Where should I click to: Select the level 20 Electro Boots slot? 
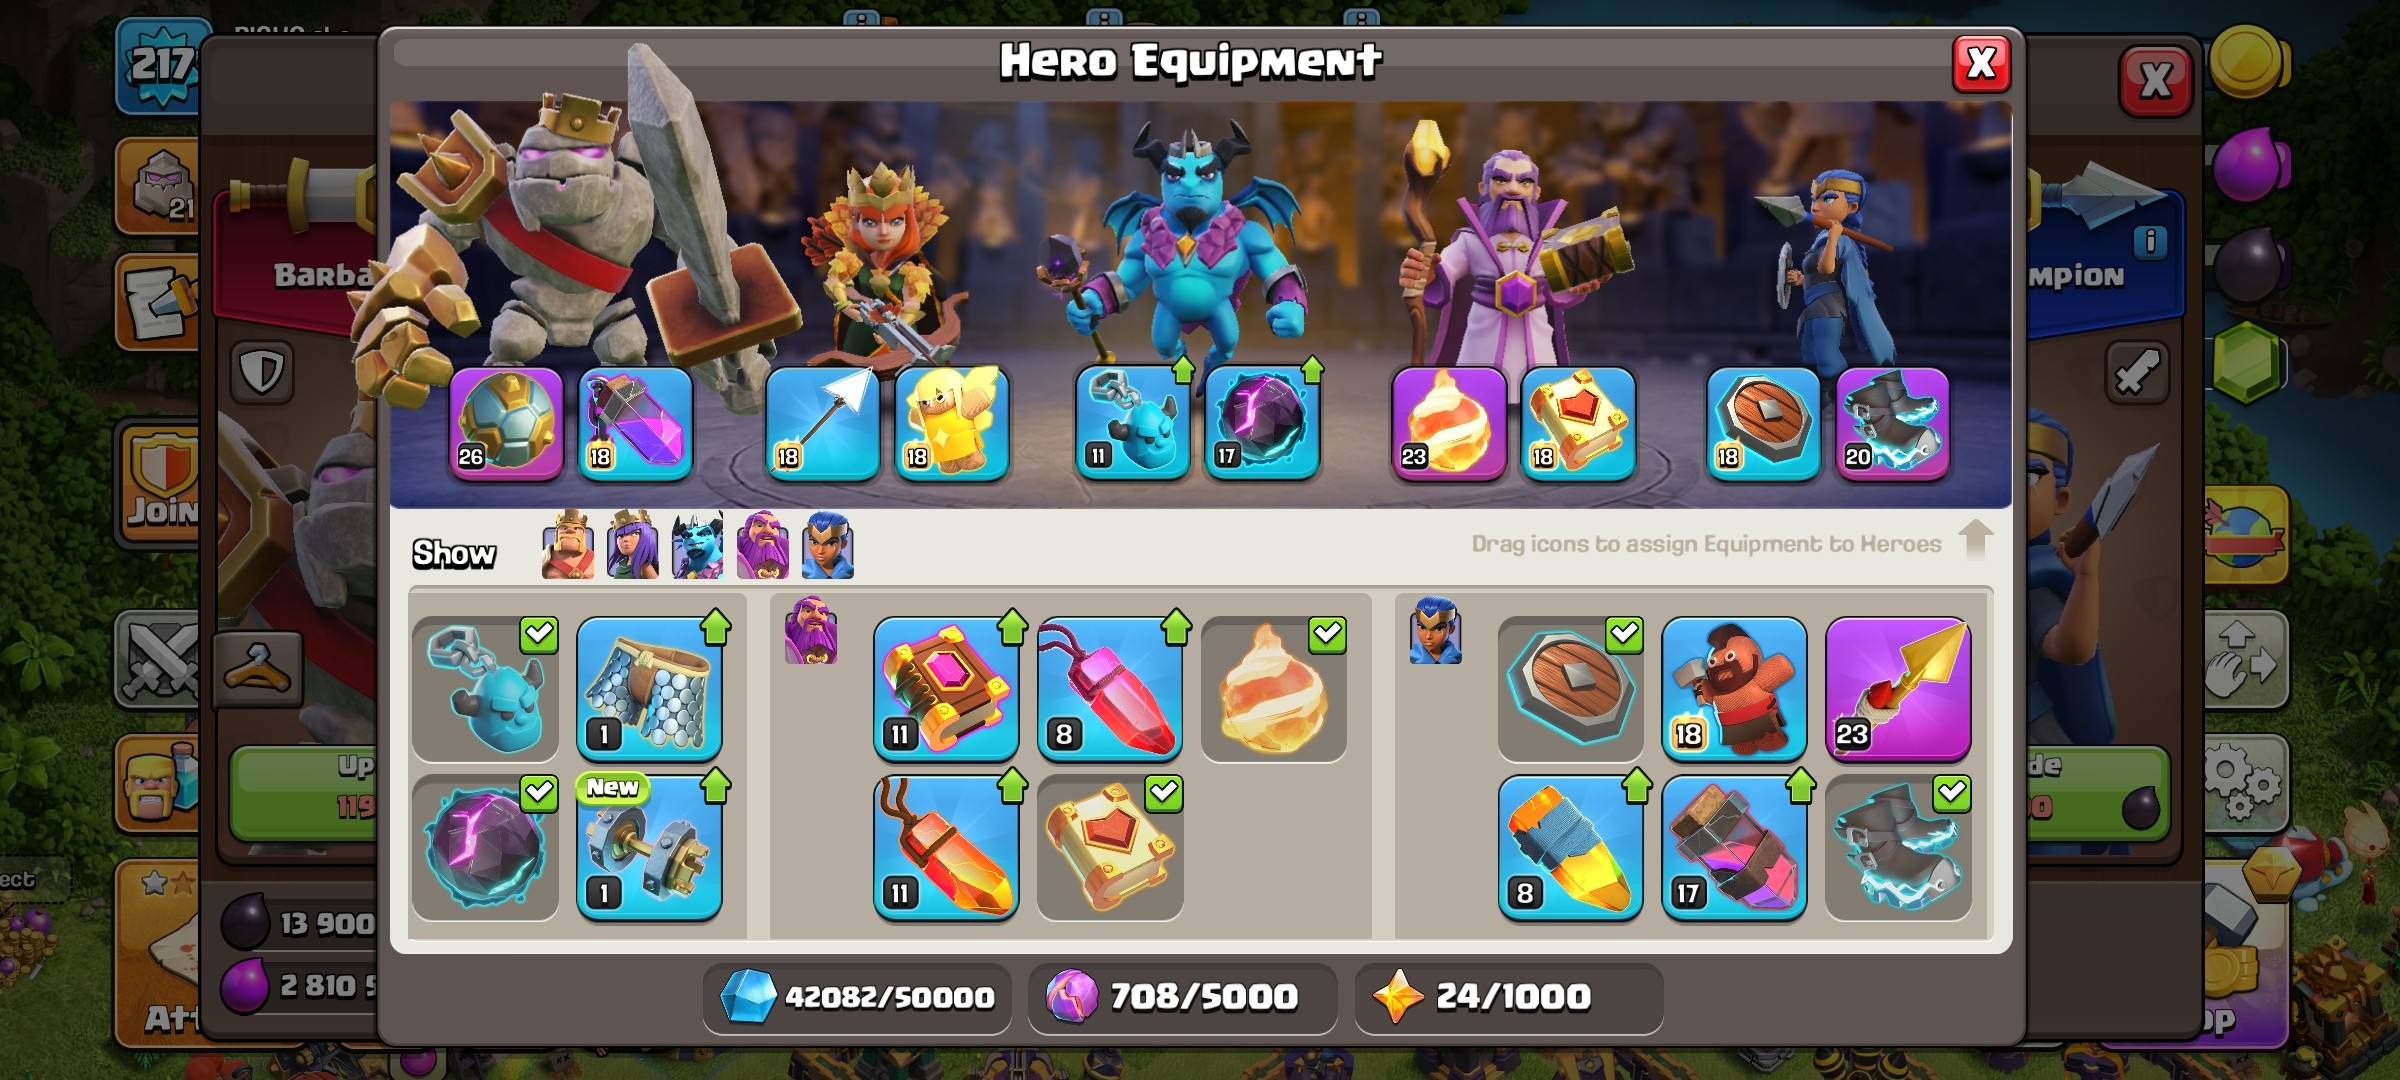[1893, 423]
